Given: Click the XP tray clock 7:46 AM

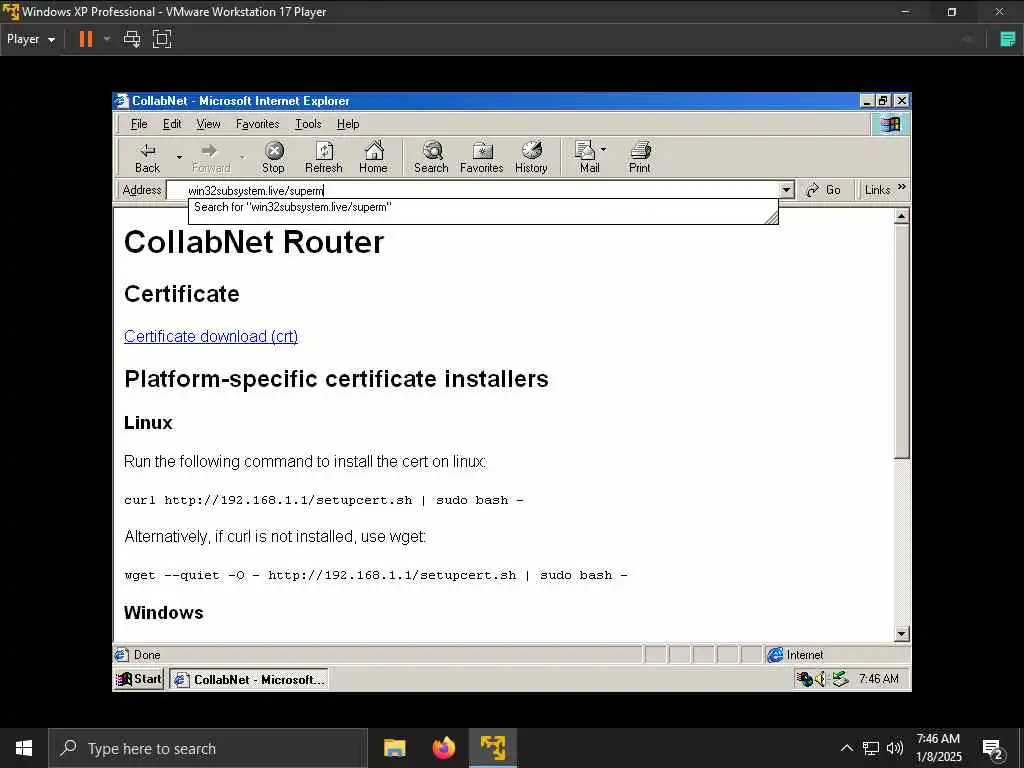Looking at the screenshot, I should tap(879, 679).
